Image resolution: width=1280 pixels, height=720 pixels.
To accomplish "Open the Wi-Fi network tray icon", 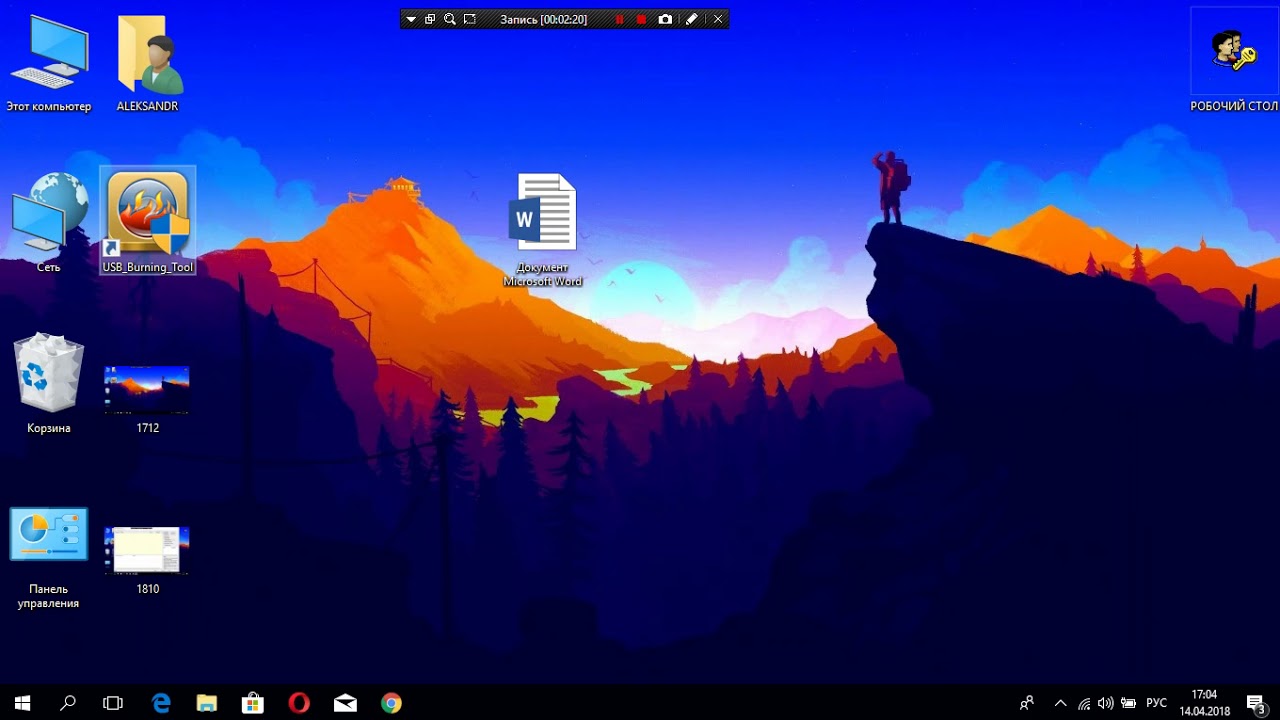I will [x=1084, y=703].
